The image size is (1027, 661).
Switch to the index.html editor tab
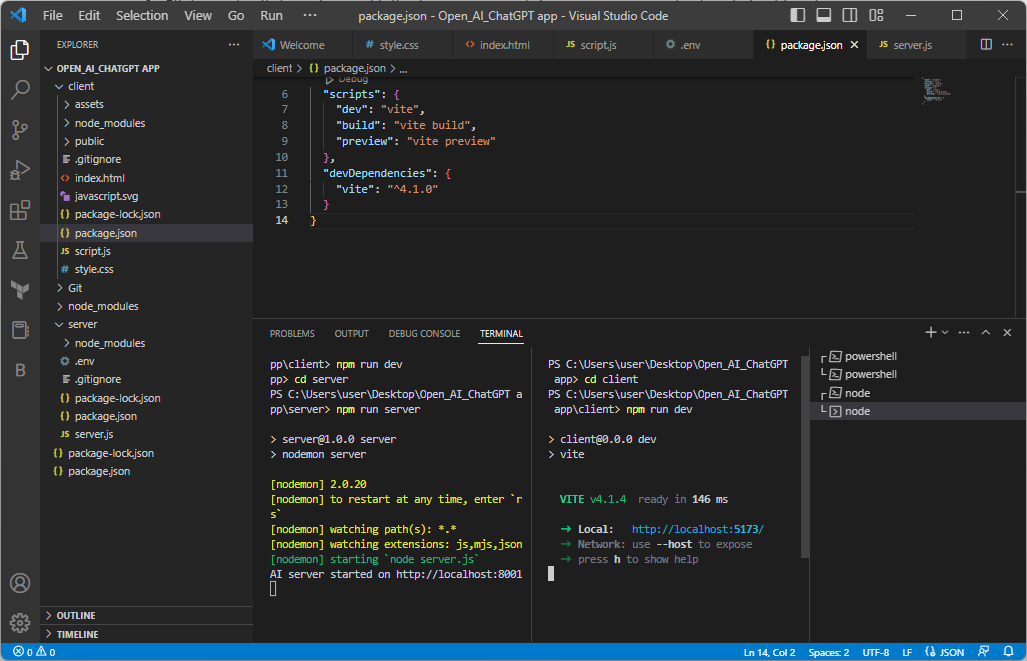[x=503, y=45]
